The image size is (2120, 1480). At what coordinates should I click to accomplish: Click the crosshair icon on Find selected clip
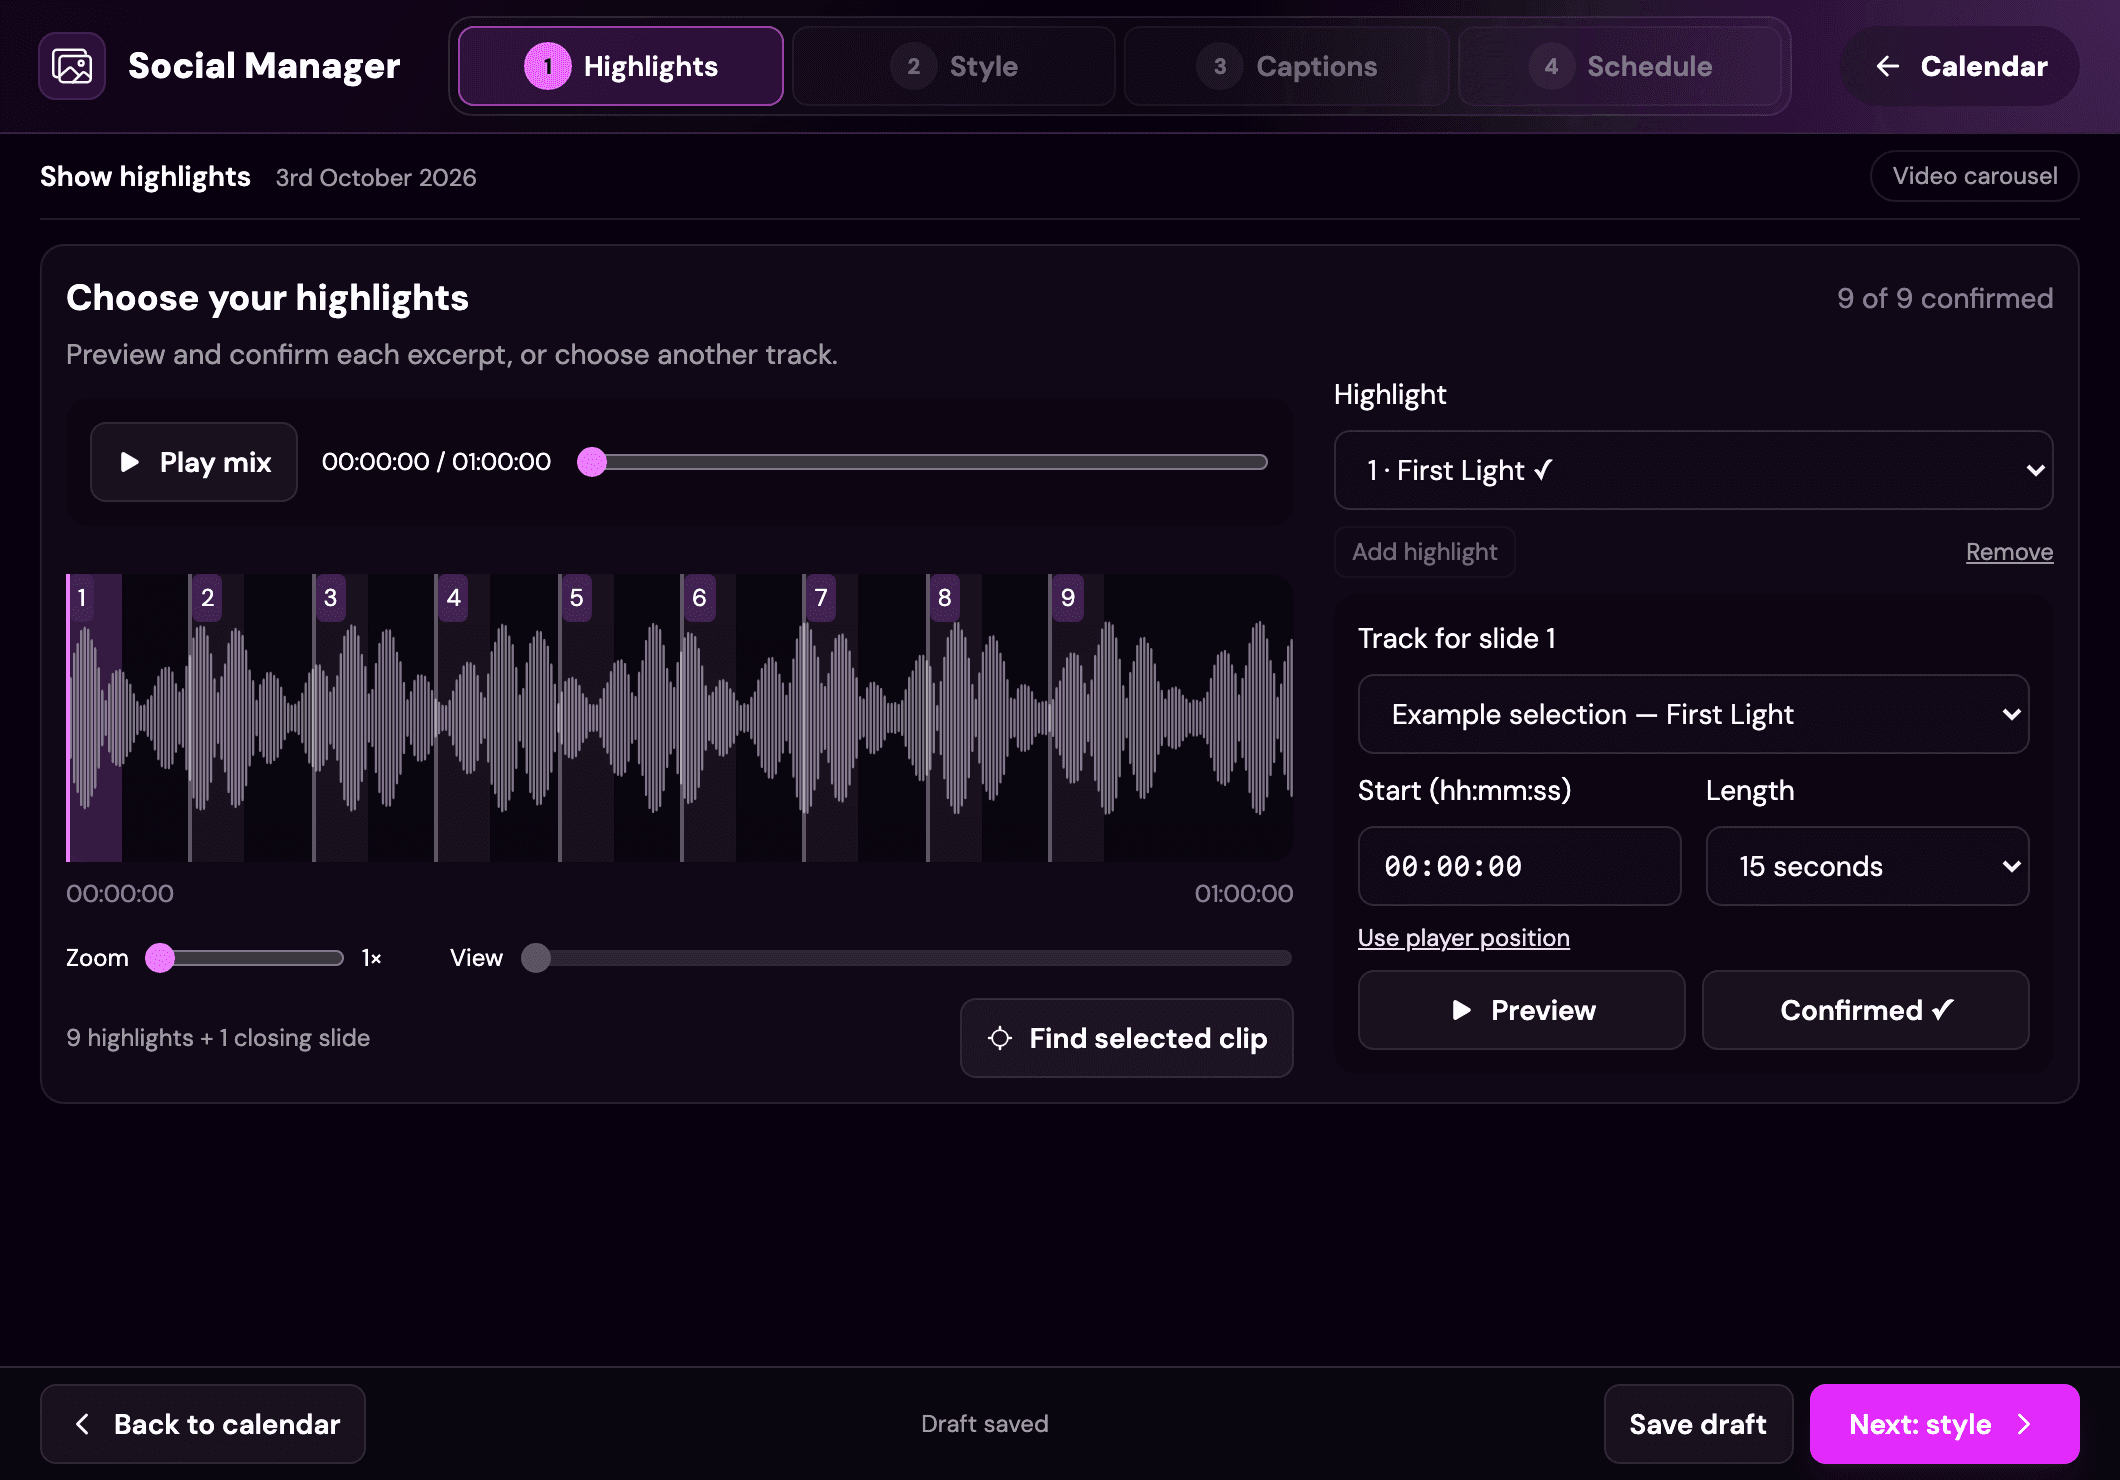[x=999, y=1038]
